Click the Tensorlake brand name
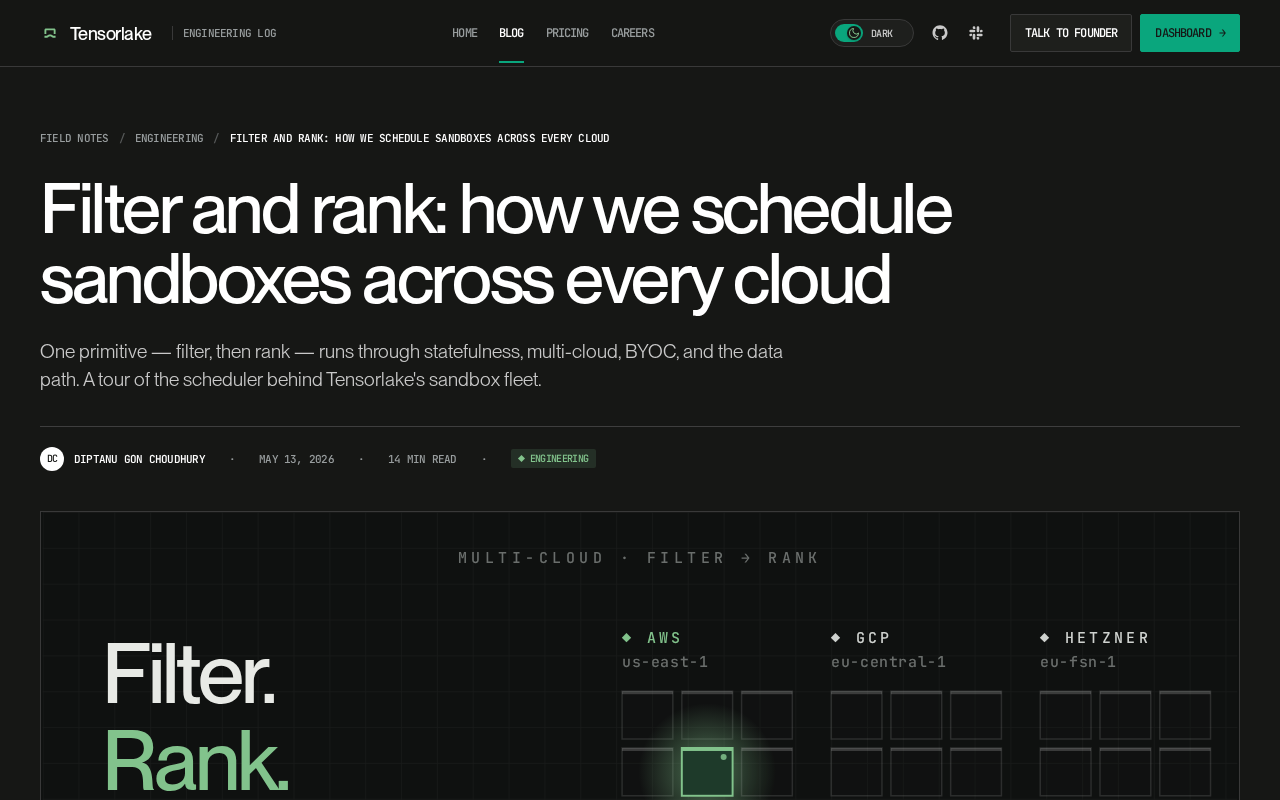 pos(111,33)
